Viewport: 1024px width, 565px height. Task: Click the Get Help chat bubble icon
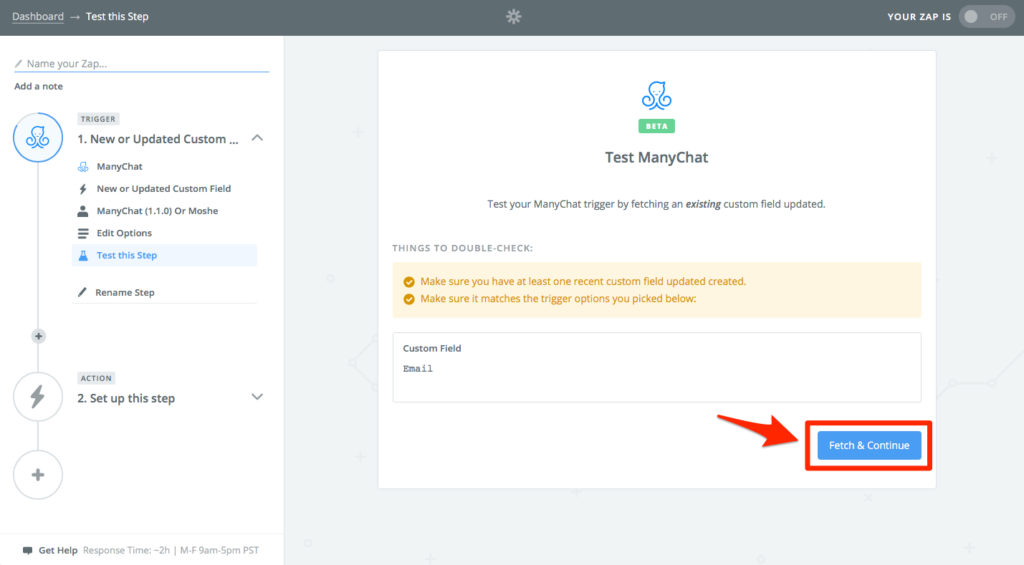click(x=27, y=550)
